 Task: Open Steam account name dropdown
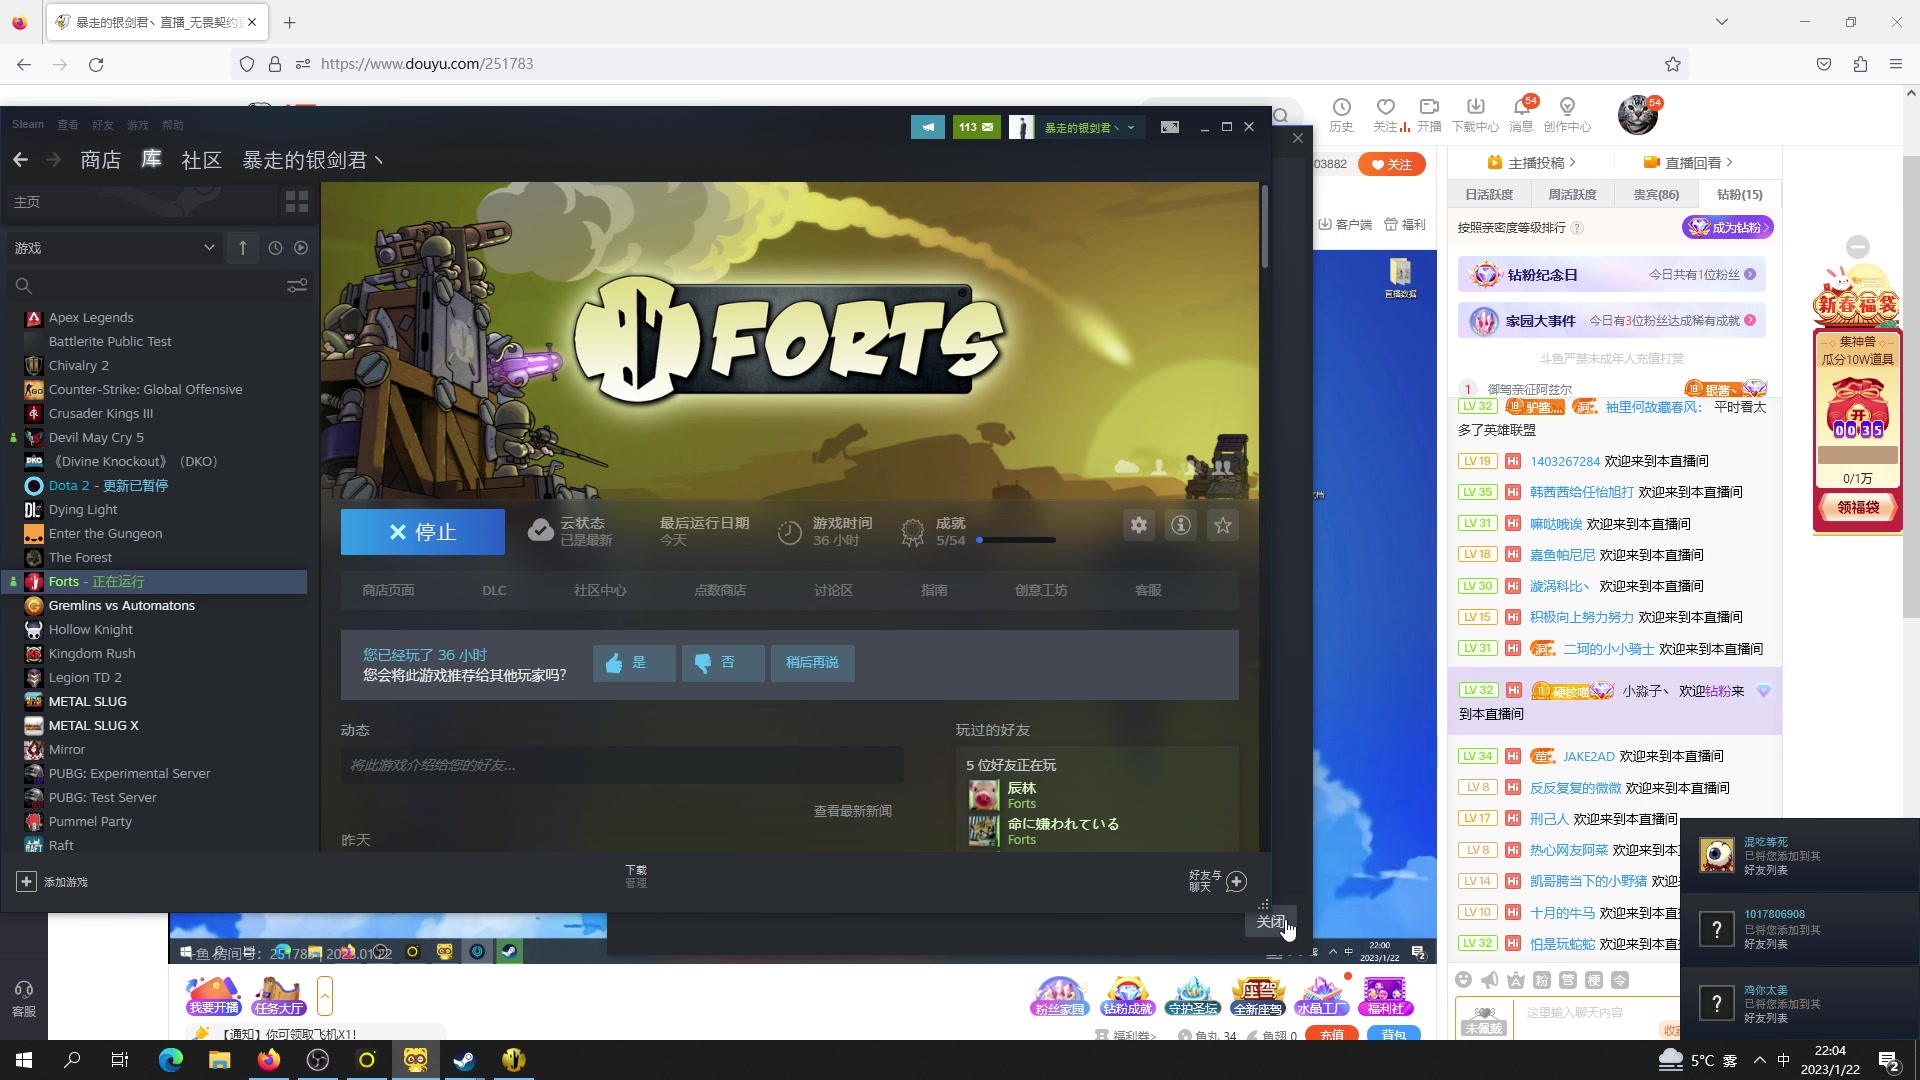coord(1089,127)
